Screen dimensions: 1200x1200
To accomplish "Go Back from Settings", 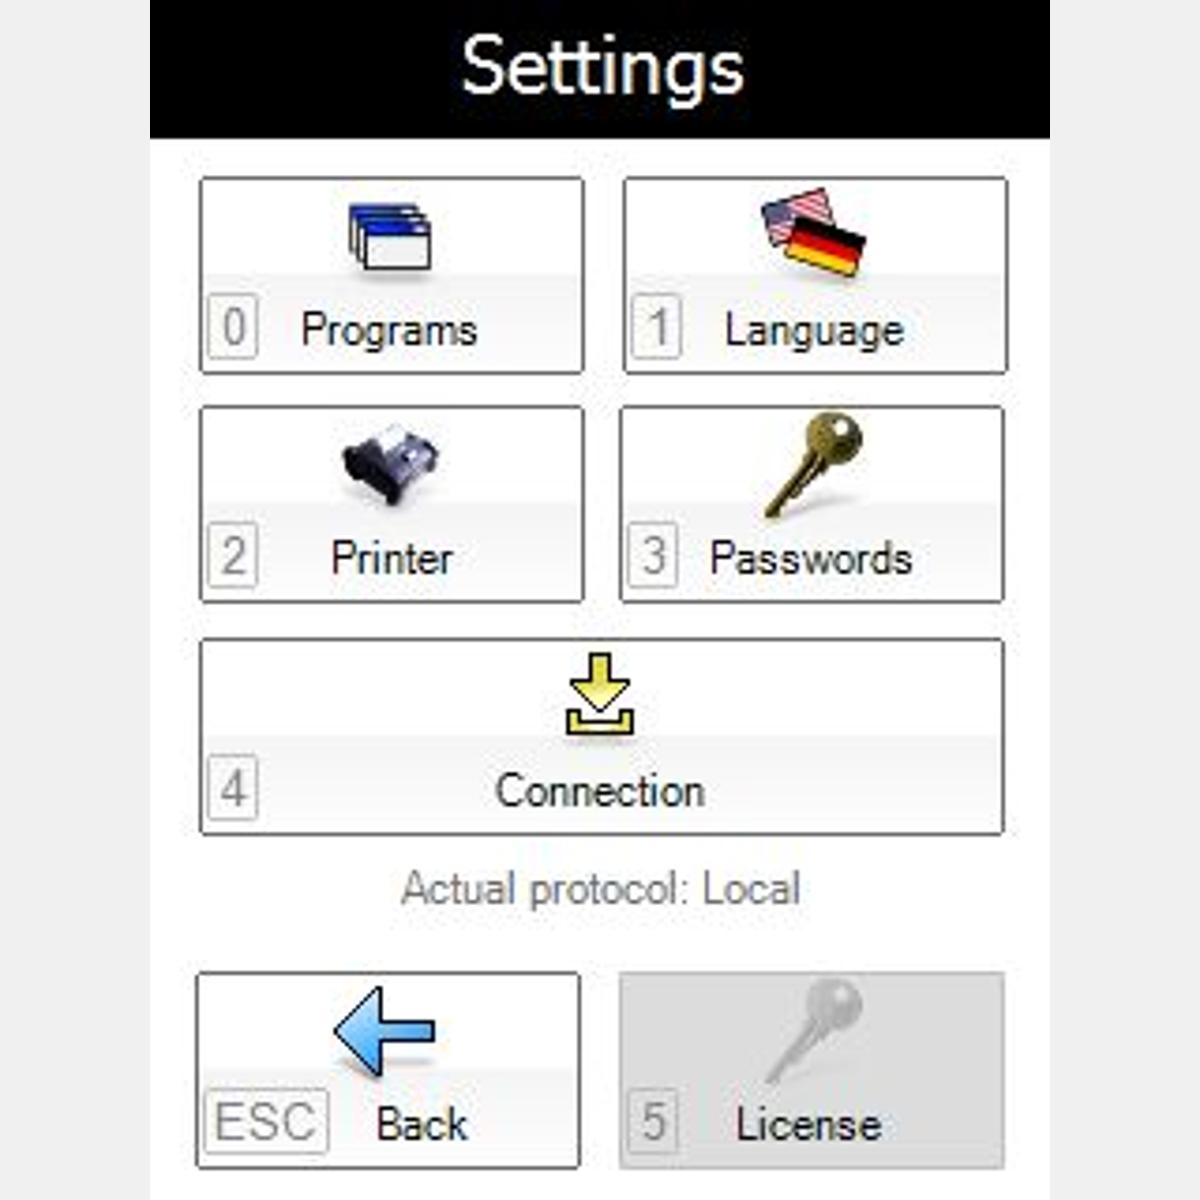I will coord(388,1070).
